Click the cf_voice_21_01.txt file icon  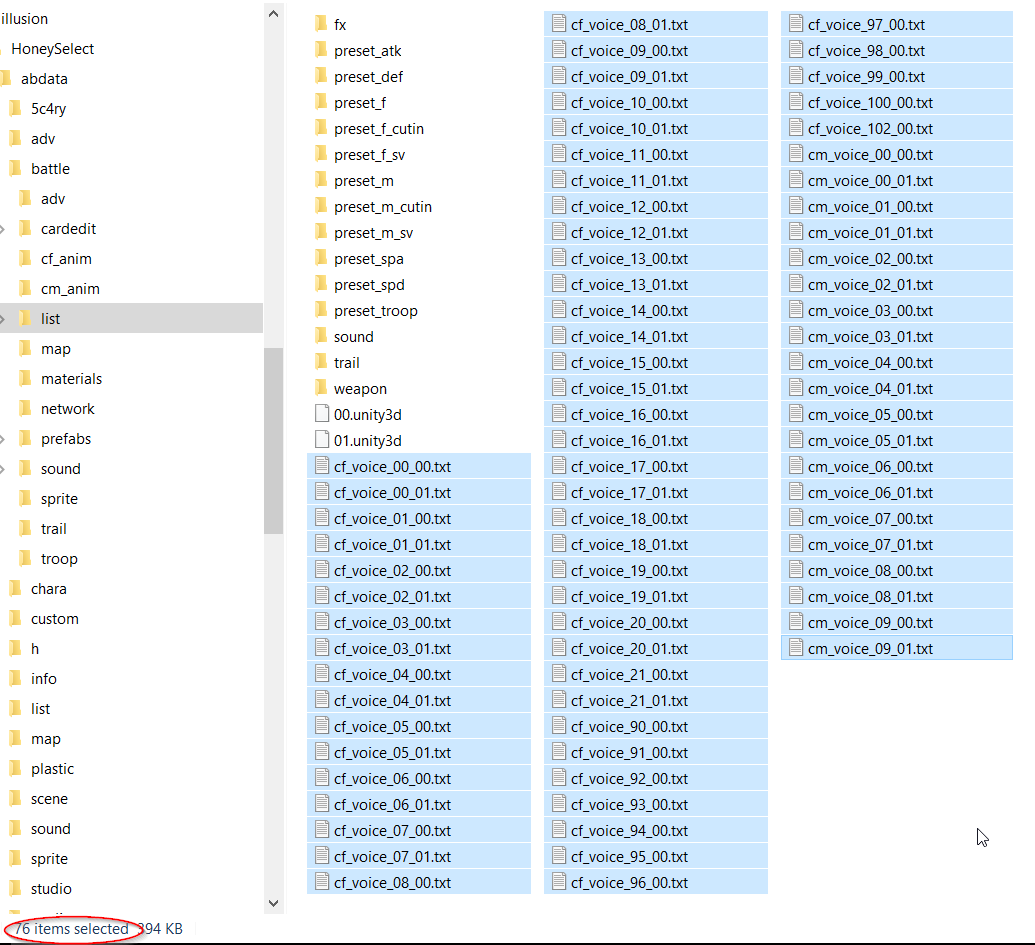point(558,700)
